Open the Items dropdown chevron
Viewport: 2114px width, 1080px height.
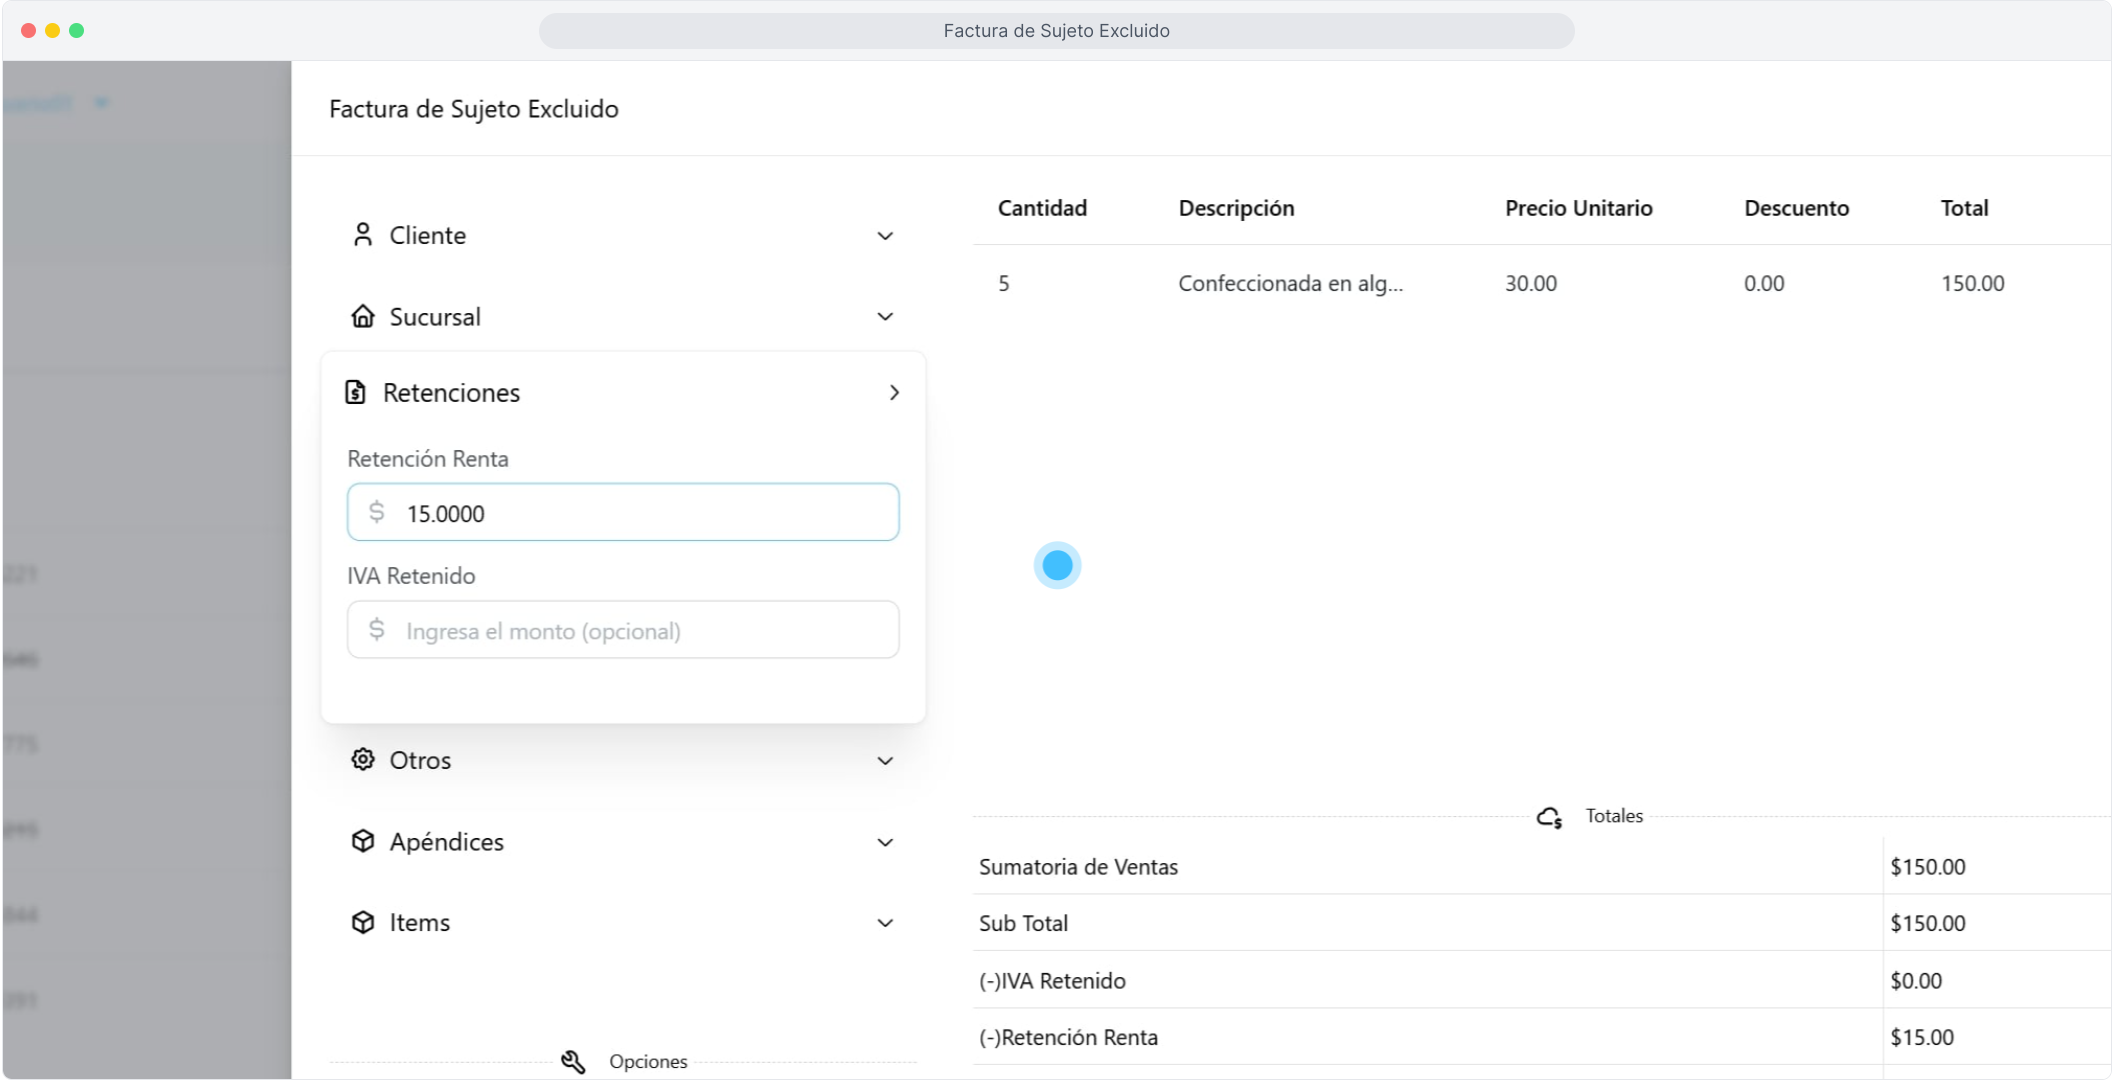point(885,923)
